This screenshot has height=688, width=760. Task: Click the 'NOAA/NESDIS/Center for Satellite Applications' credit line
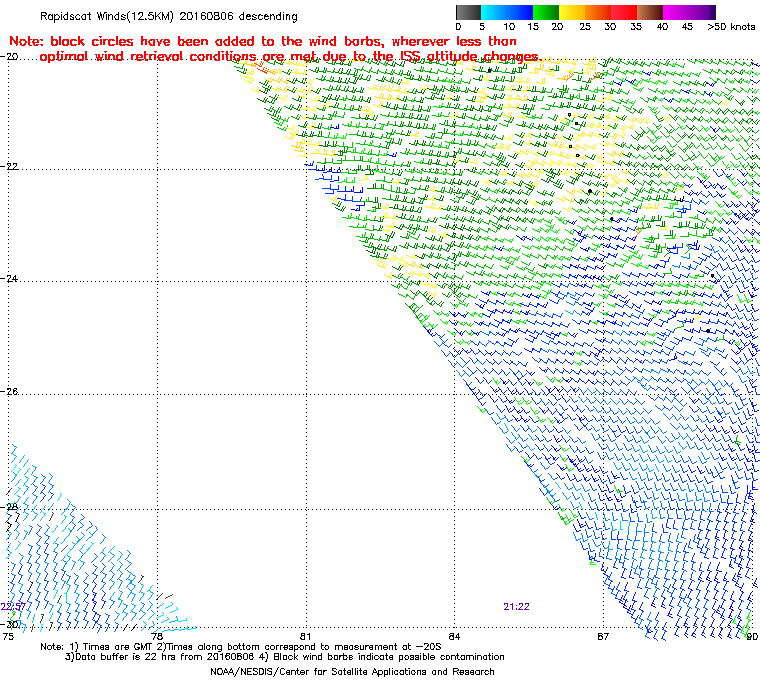pyautogui.click(x=352, y=672)
